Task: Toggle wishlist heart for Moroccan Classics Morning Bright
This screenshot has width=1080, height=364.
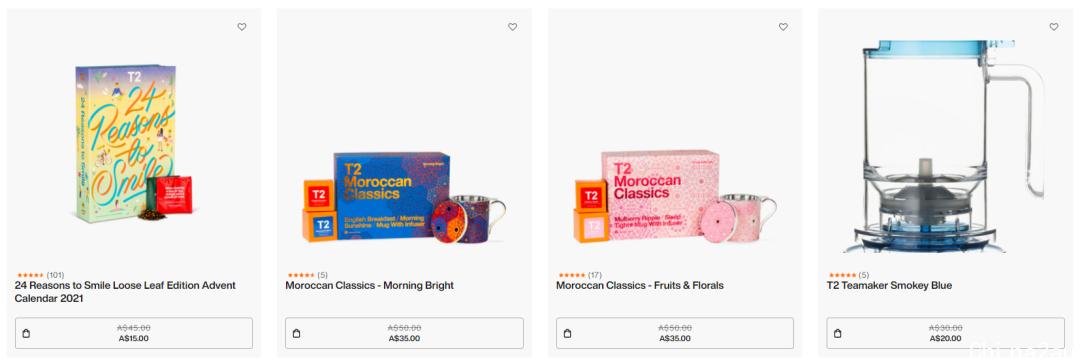Action: [x=512, y=27]
